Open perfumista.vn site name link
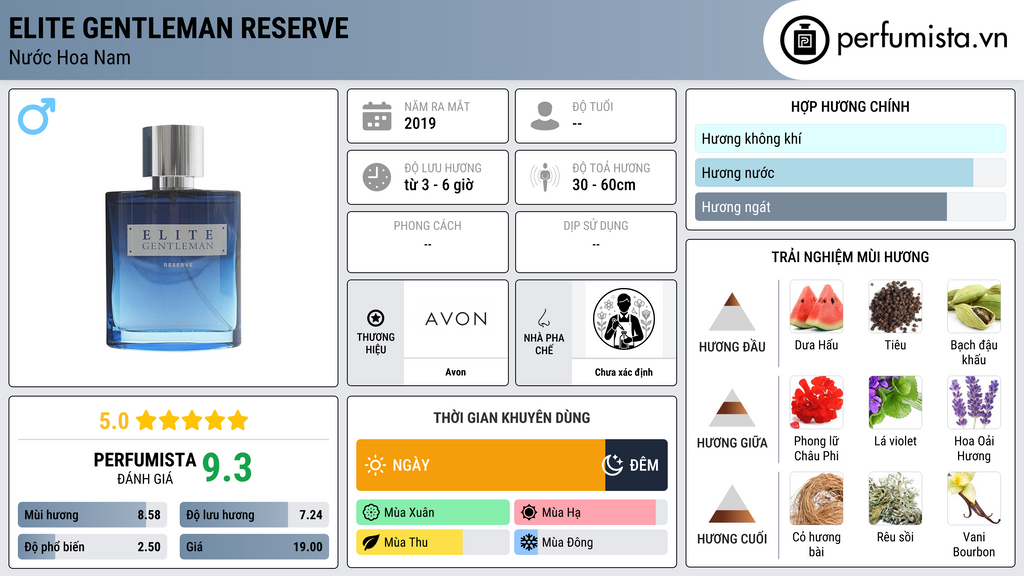Image resolution: width=1024 pixels, height=576 pixels. click(922, 39)
